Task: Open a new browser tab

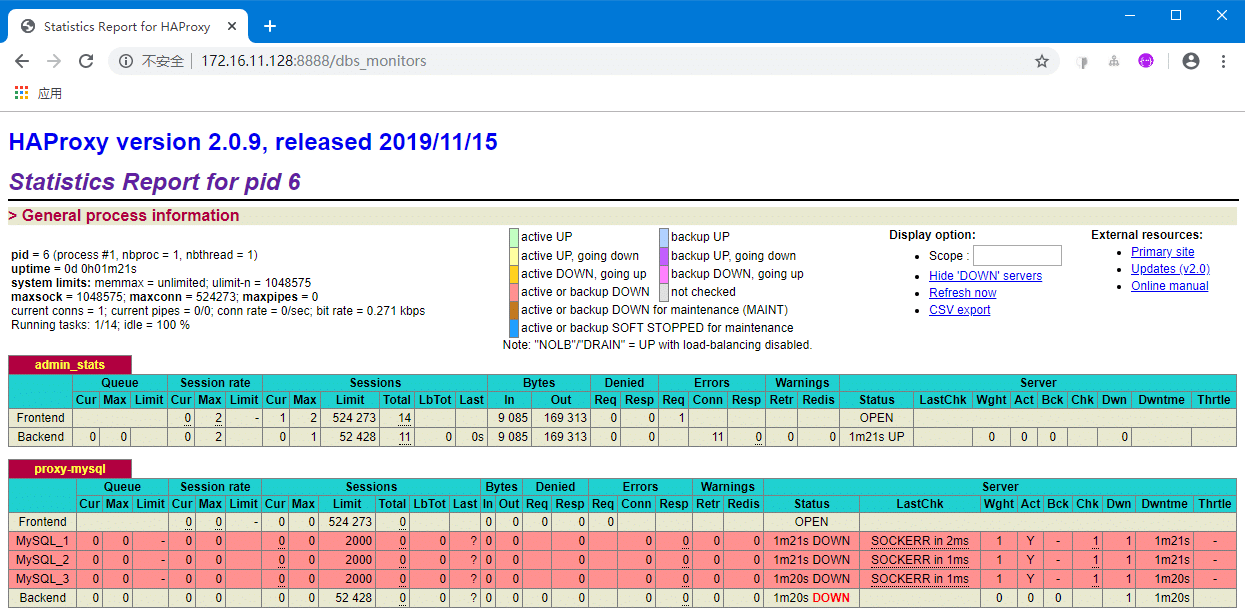Action: click(x=269, y=26)
